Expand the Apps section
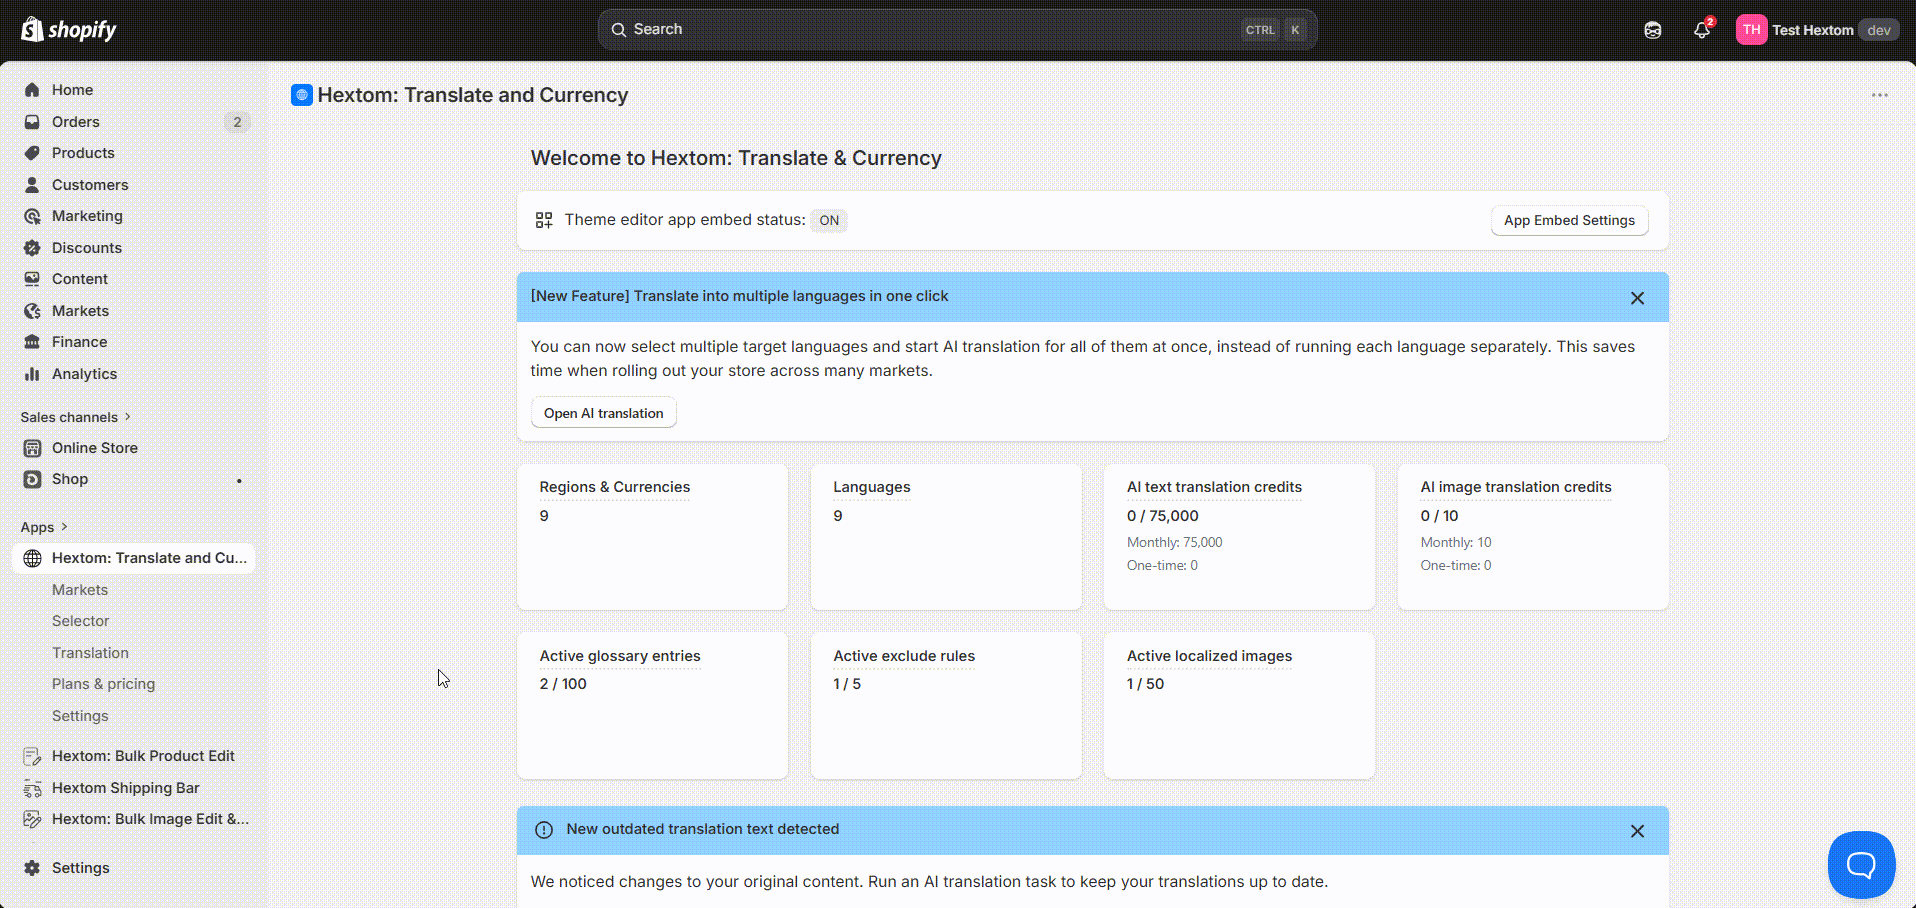Screen dimensions: 1916x908 44,527
